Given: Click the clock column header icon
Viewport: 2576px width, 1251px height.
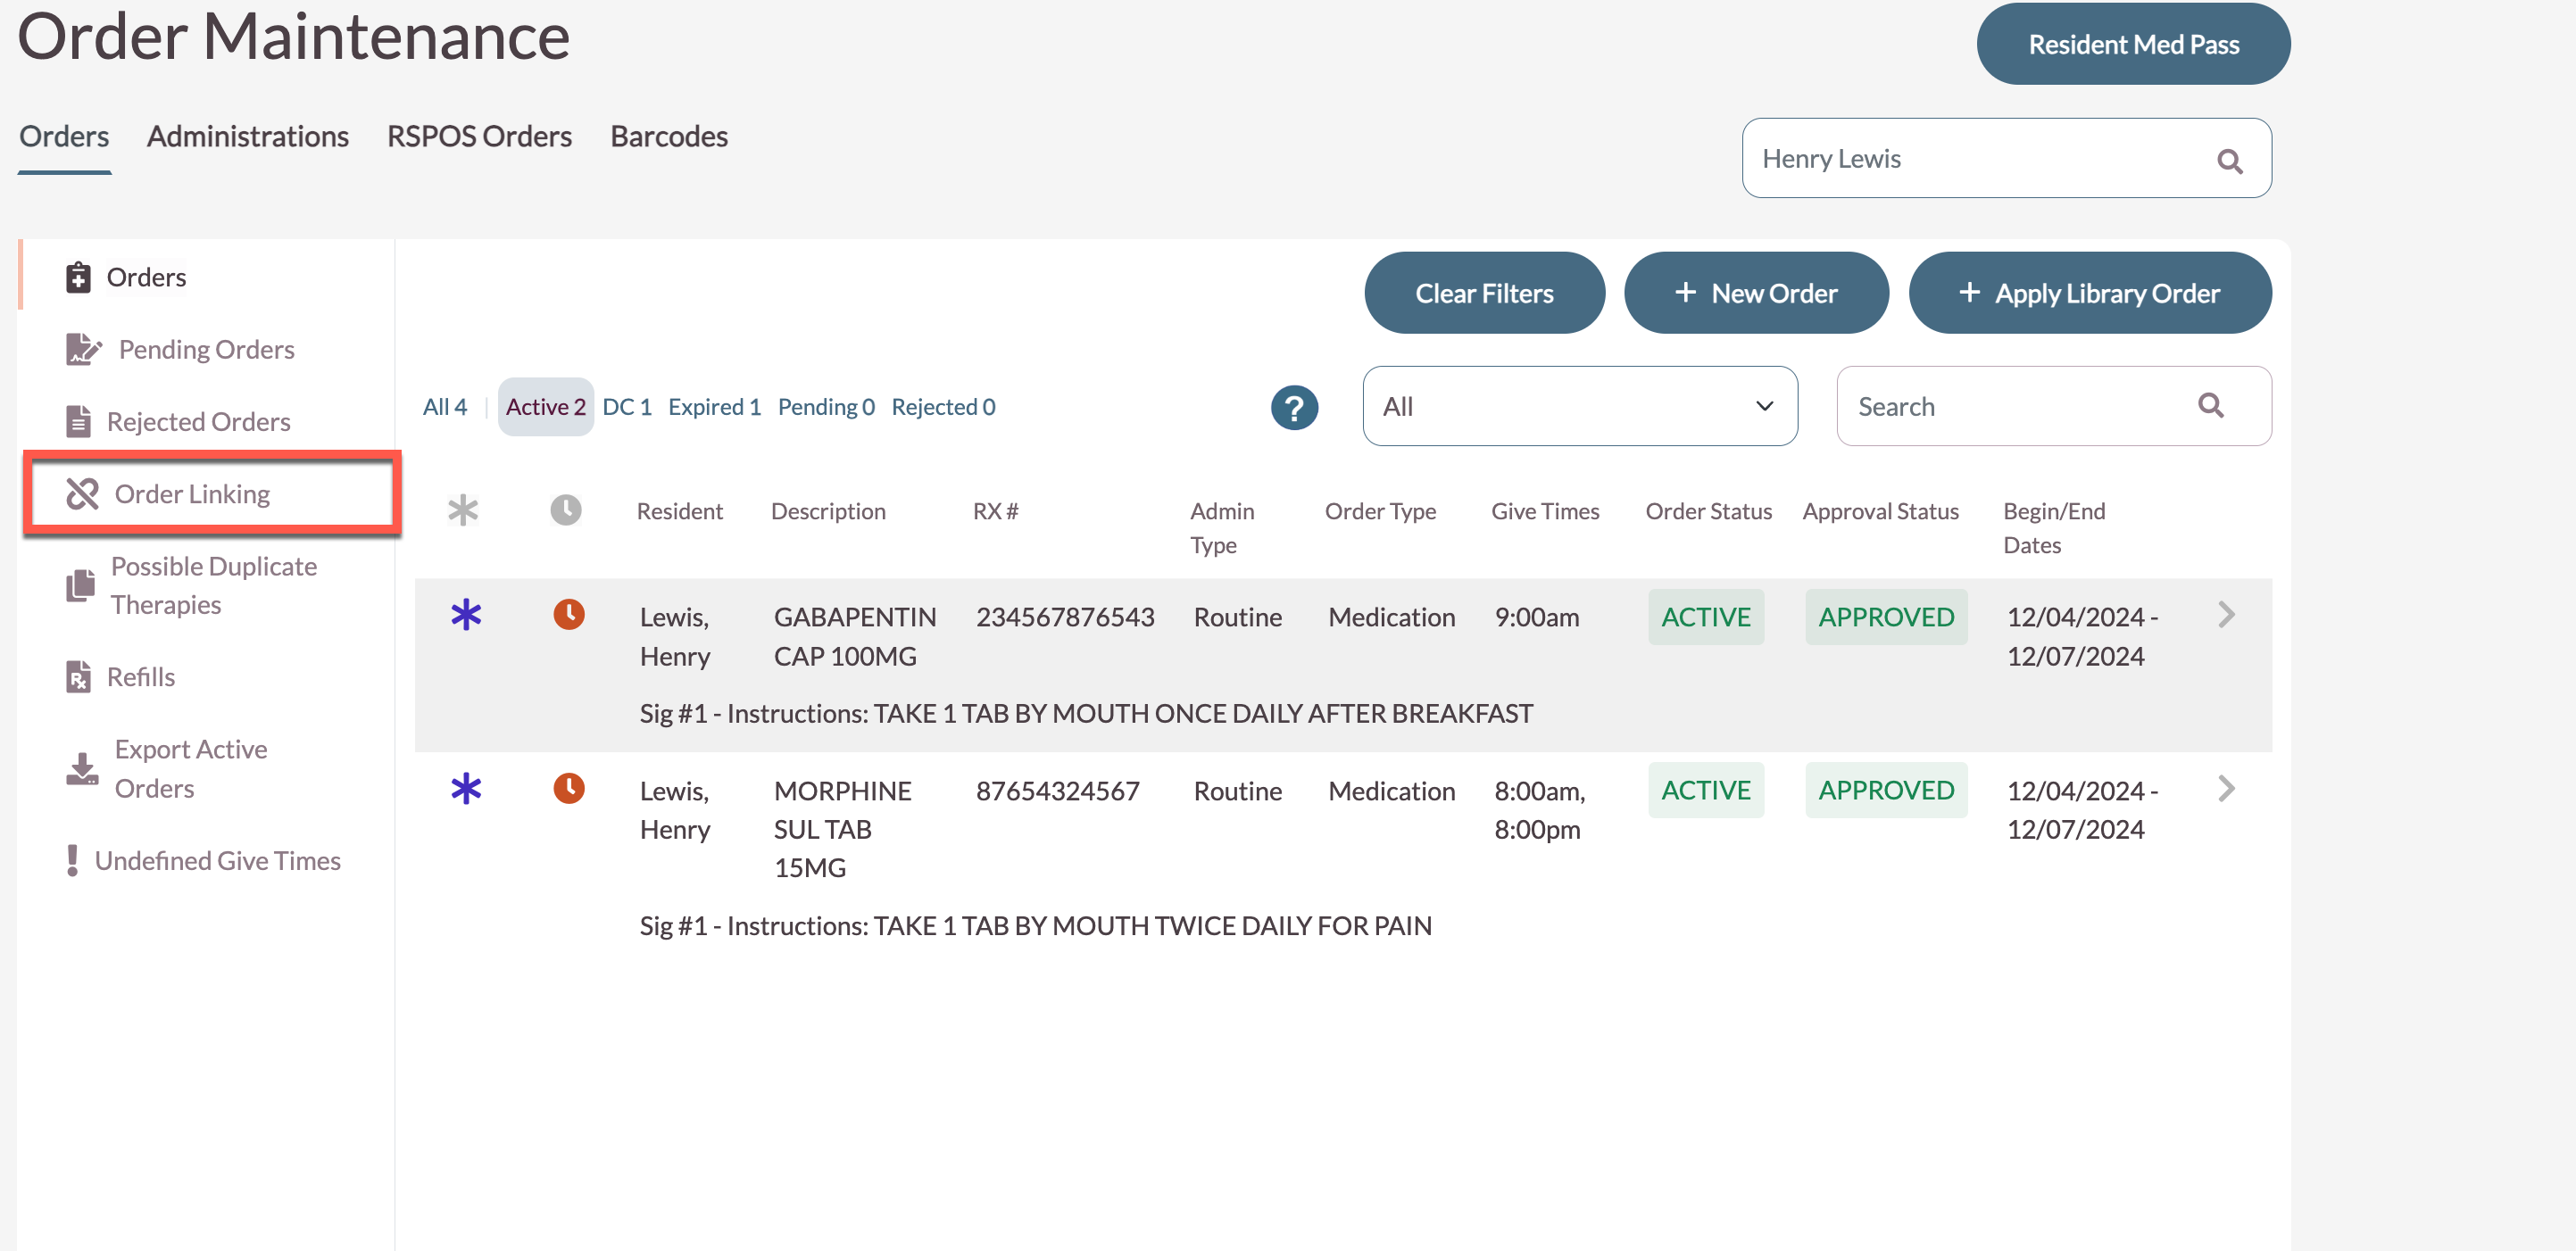Looking at the screenshot, I should [x=565, y=510].
